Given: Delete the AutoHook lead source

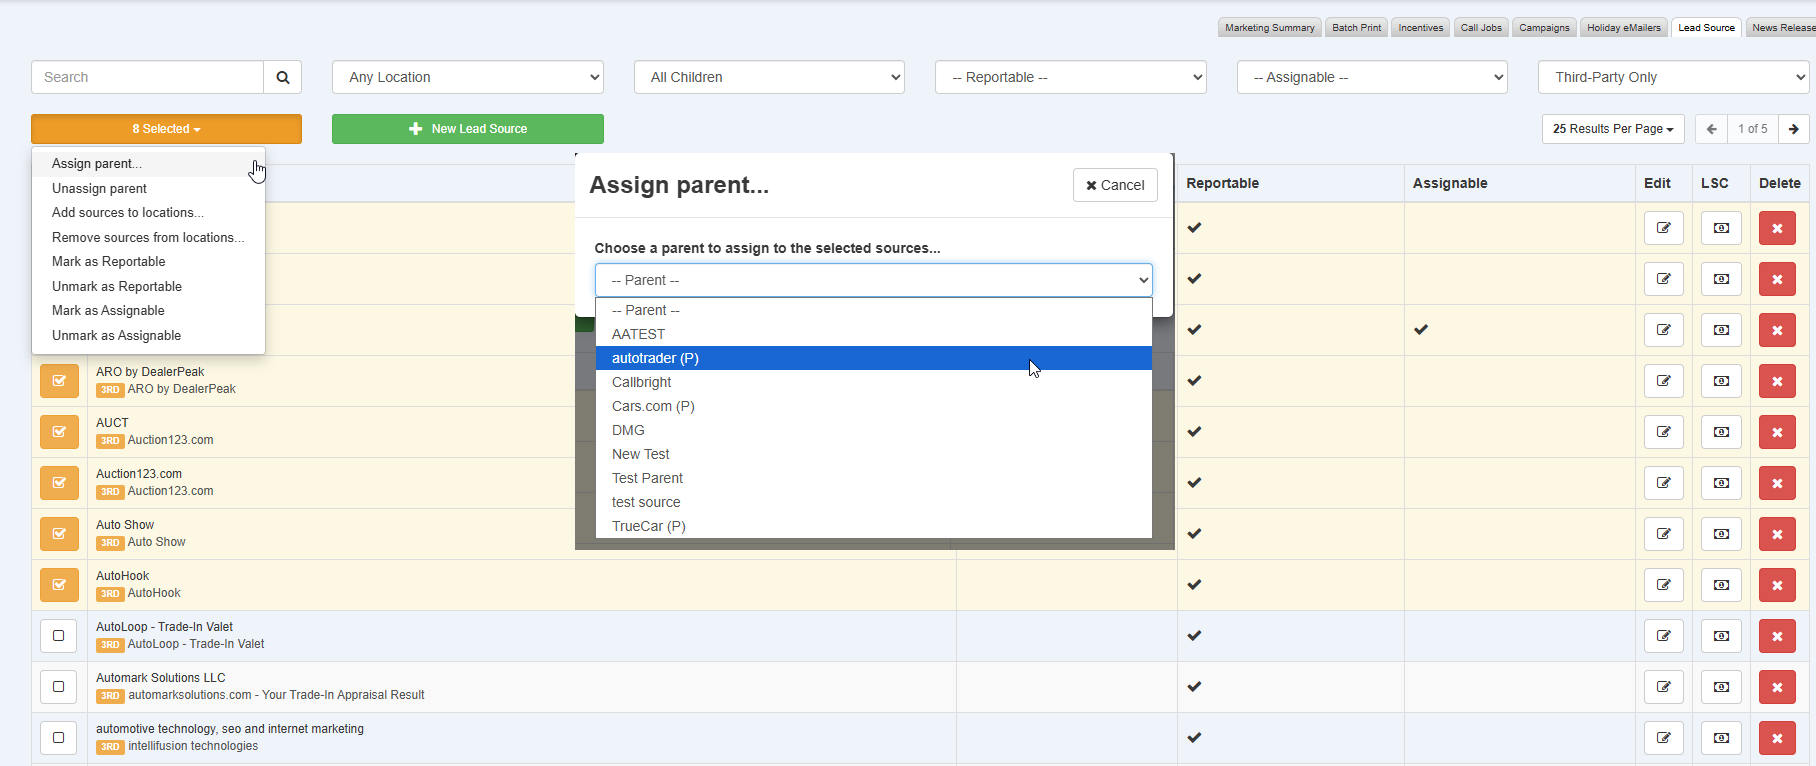Looking at the screenshot, I should 1777,585.
